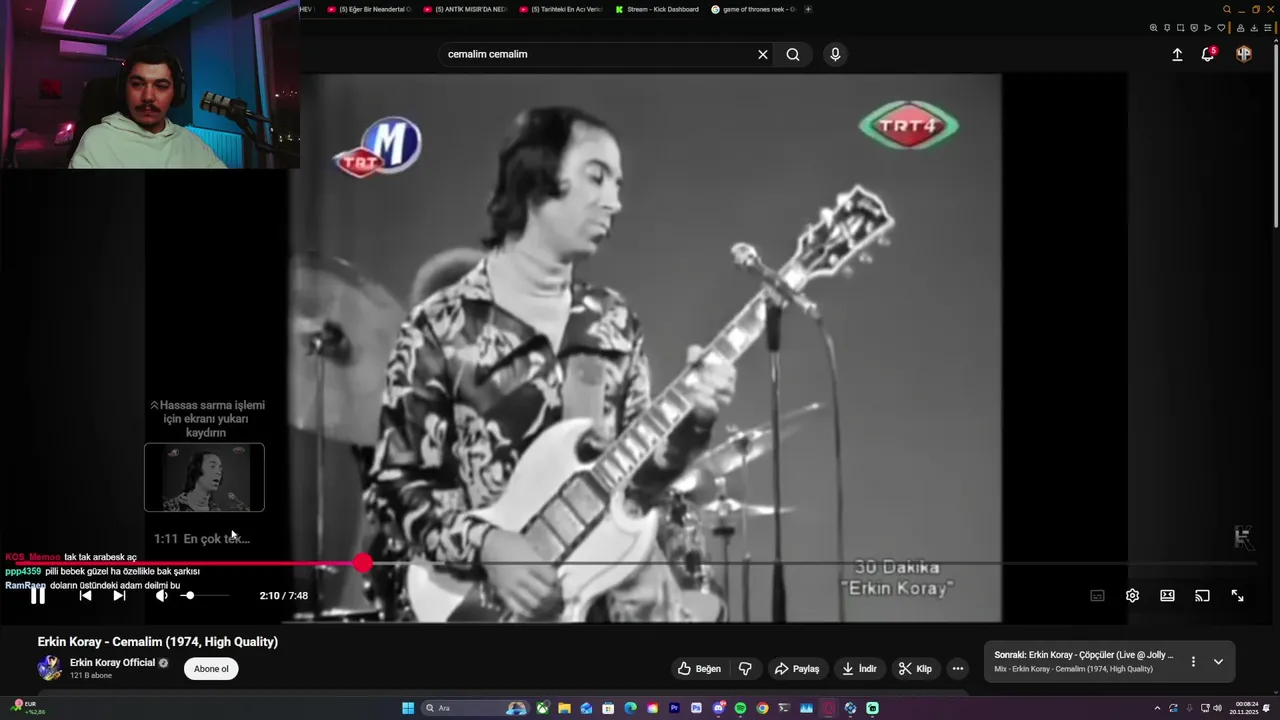This screenshot has height=720, width=1280.
Task: Open a new browser tab
Action: click(x=808, y=9)
